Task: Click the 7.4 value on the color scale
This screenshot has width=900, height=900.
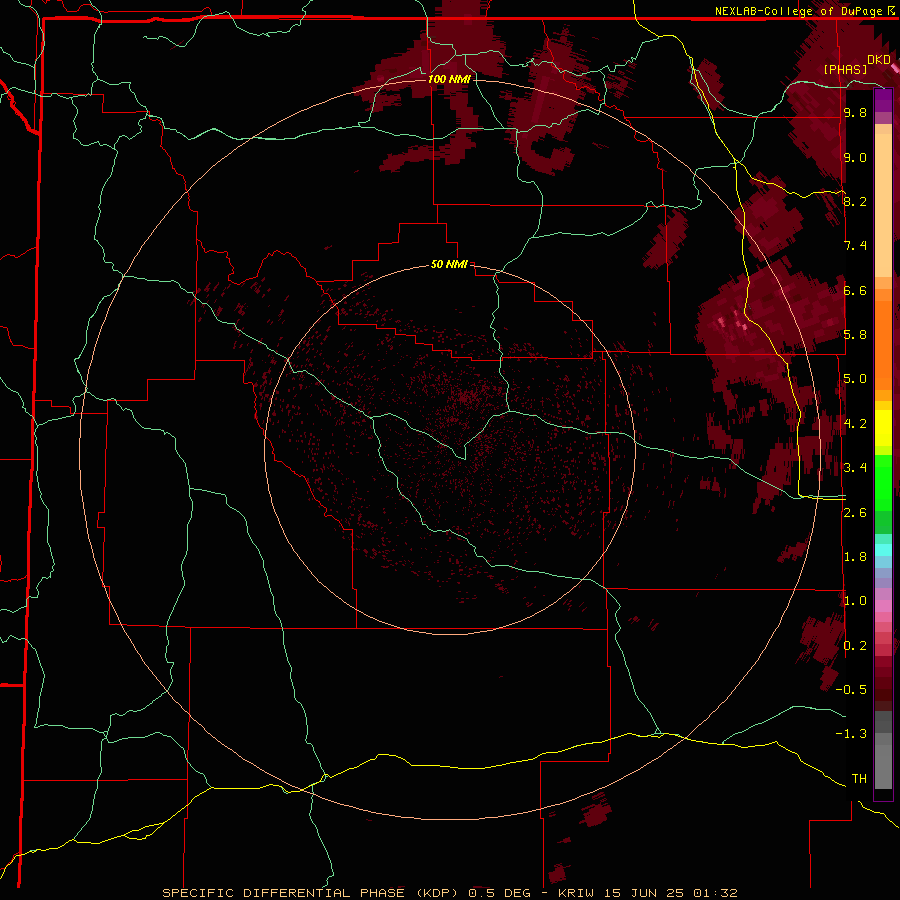Action: click(855, 246)
